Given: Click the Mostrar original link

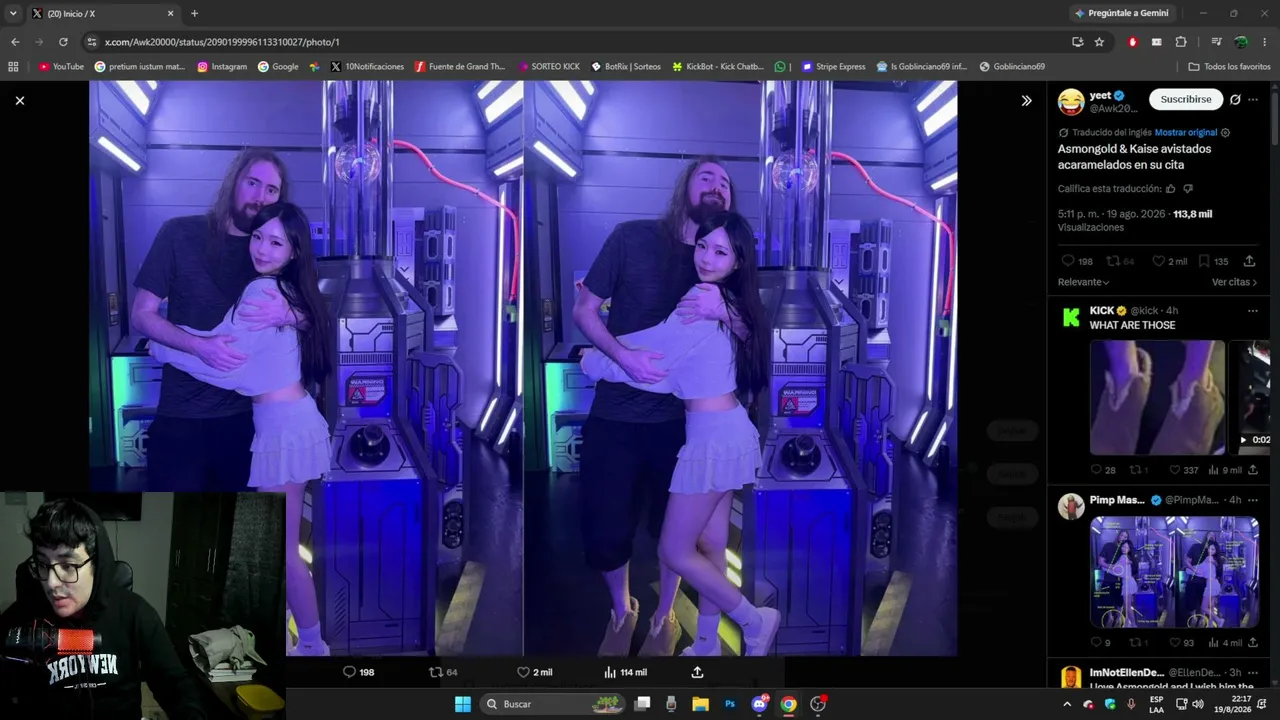Looking at the screenshot, I should click(x=1186, y=132).
